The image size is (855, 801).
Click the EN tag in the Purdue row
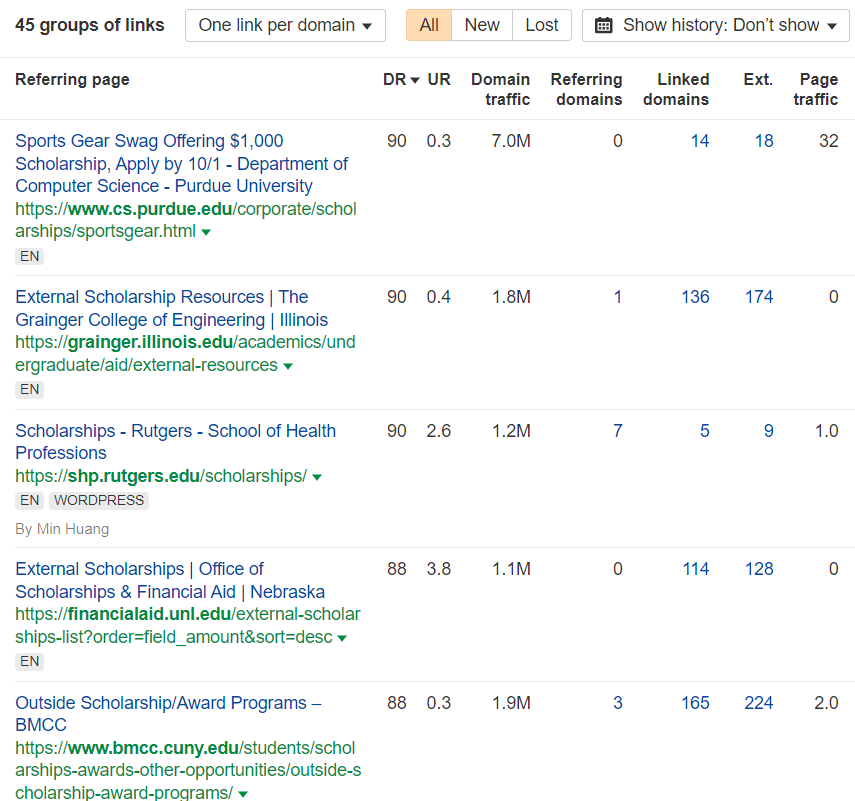(x=29, y=256)
